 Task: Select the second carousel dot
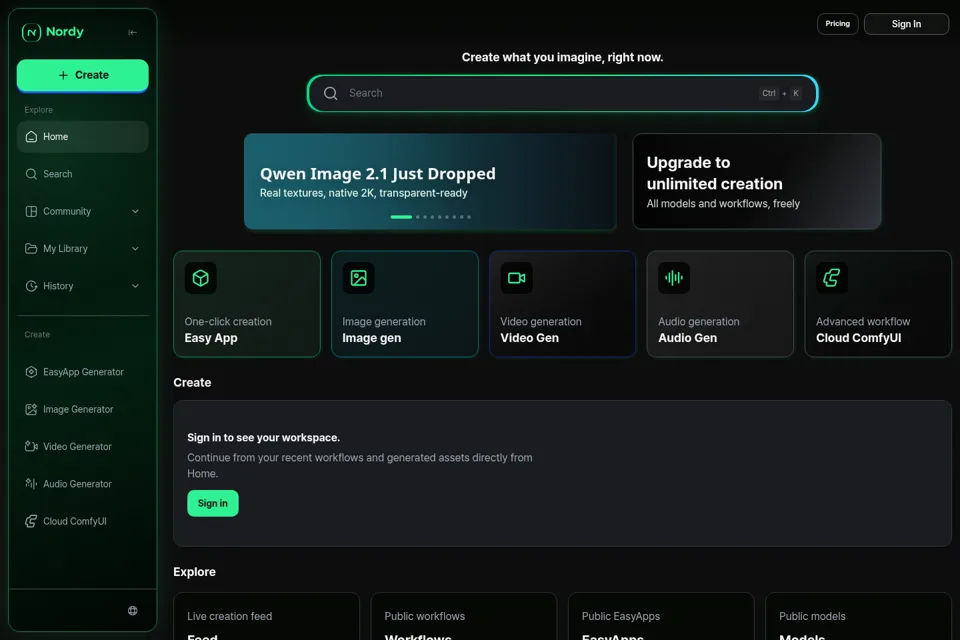[x=418, y=217]
